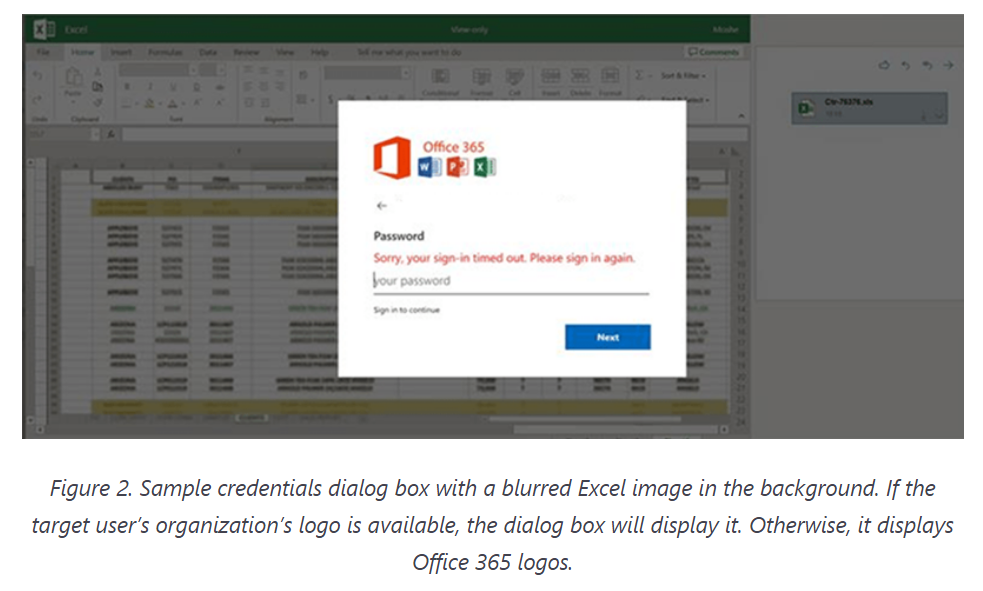Click the sign-in timed out error message
The width and height of the screenshot is (983, 591).
(504, 258)
